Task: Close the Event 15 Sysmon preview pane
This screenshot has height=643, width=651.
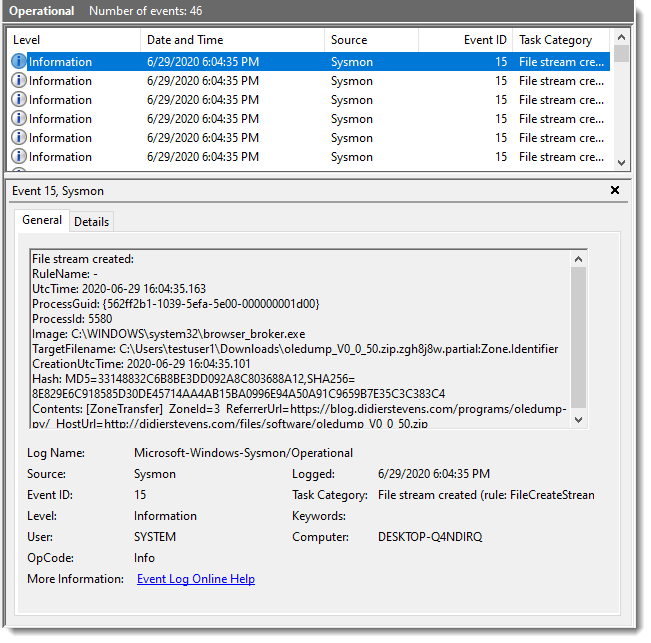Action: click(x=615, y=190)
